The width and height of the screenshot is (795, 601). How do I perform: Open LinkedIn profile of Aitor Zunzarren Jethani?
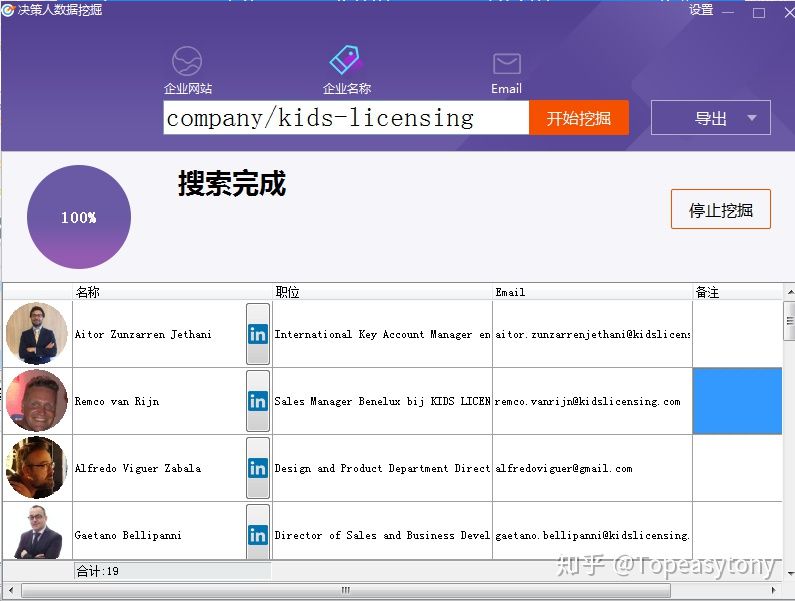click(x=258, y=334)
